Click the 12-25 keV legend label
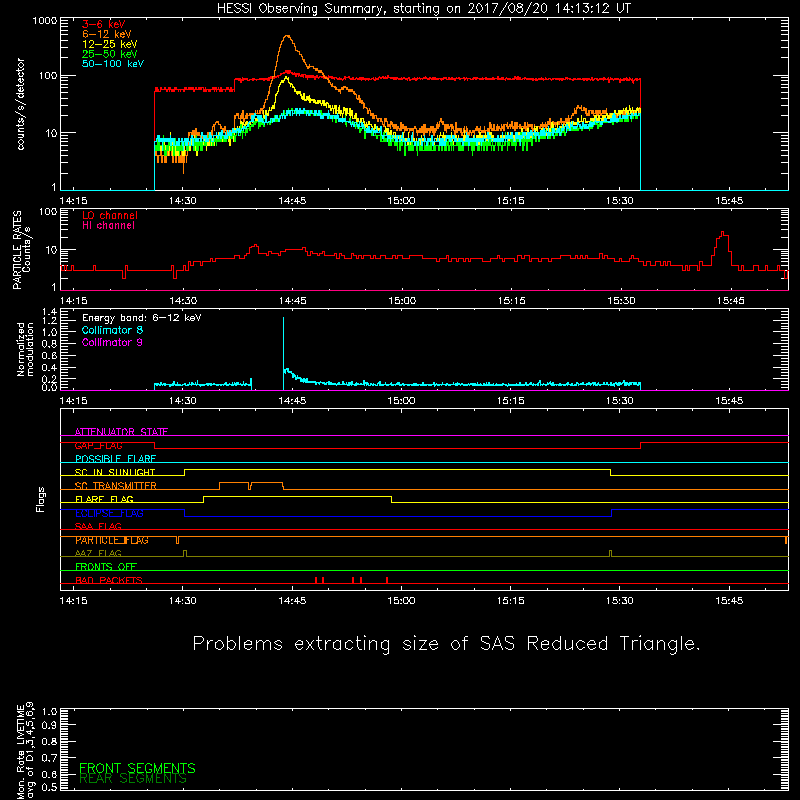This screenshot has height=800, width=800. [x=109, y=44]
